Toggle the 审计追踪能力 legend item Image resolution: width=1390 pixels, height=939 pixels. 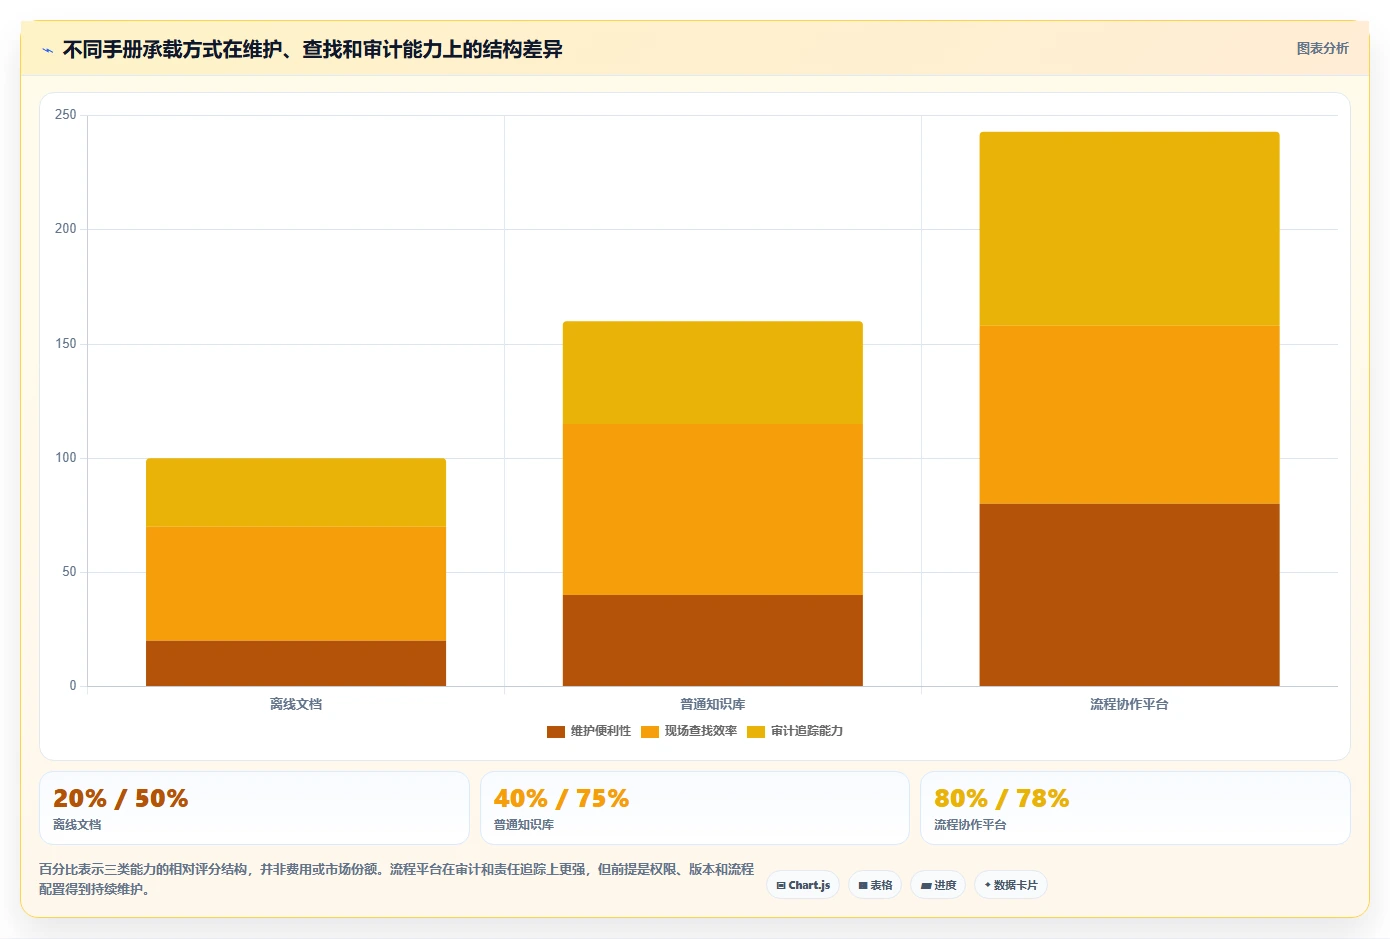click(795, 731)
